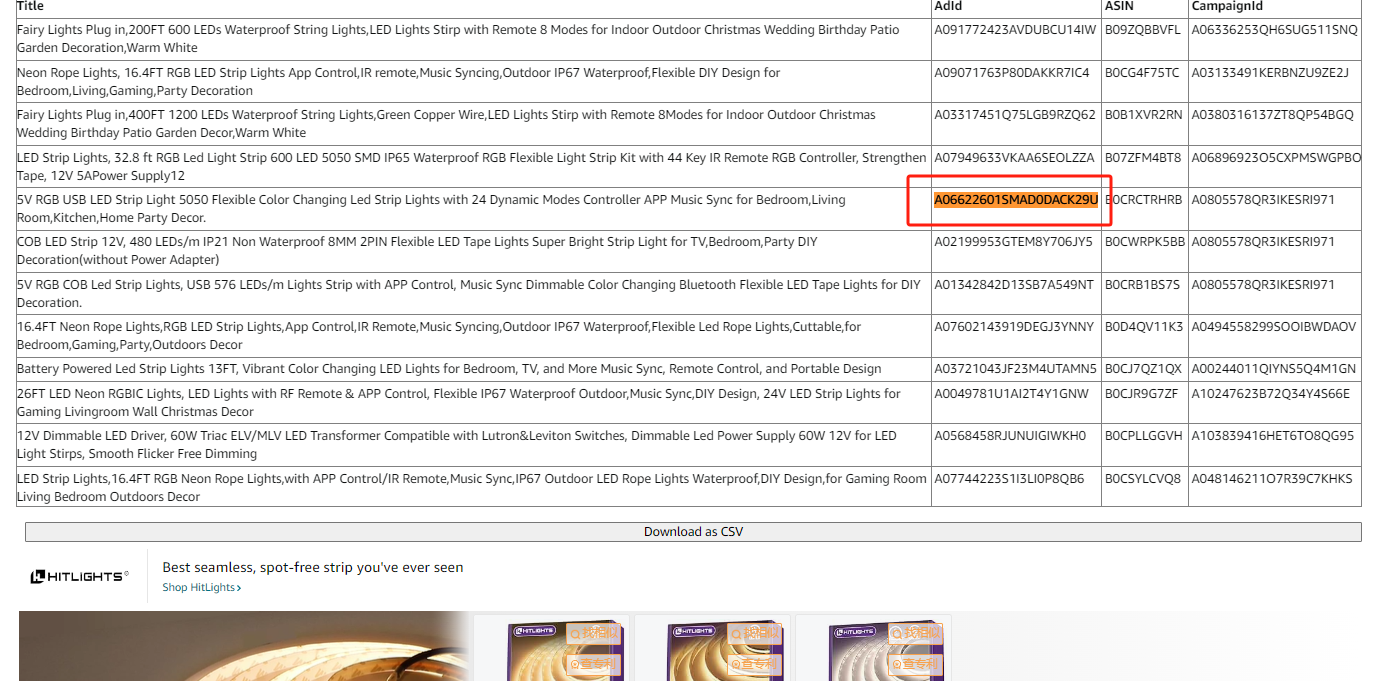Click the LED strip banner image
Viewport: 1391px width, 681px height.
click(x=240, y=647)
